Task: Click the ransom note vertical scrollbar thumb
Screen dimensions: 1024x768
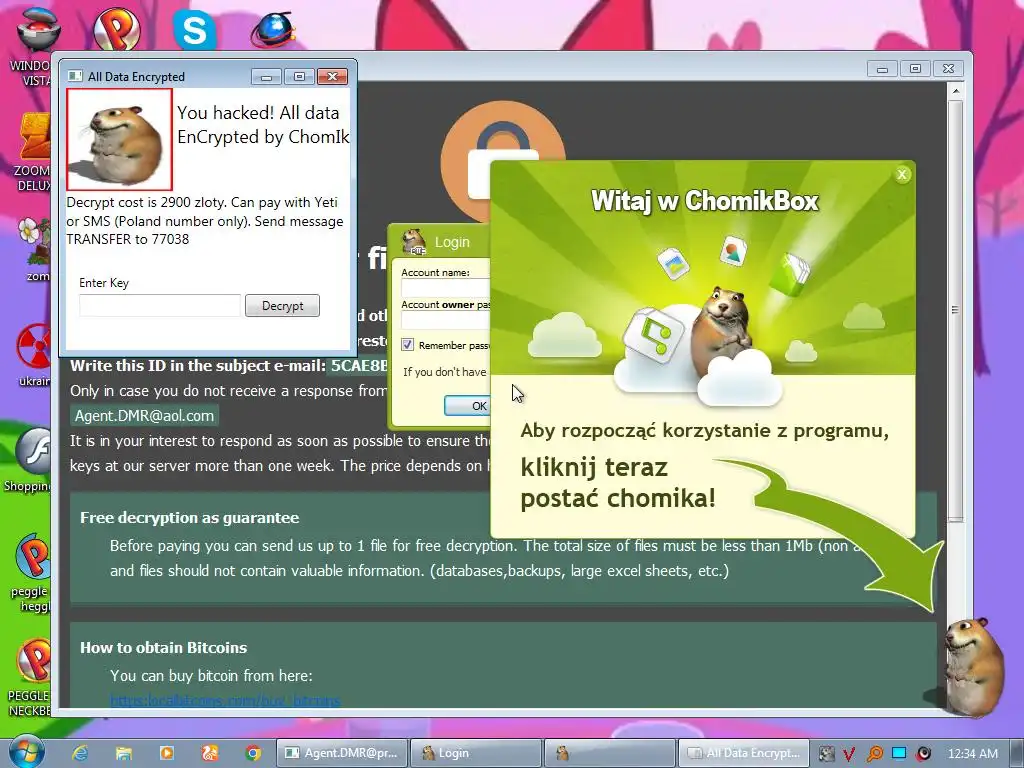Action: coord(955,311)
